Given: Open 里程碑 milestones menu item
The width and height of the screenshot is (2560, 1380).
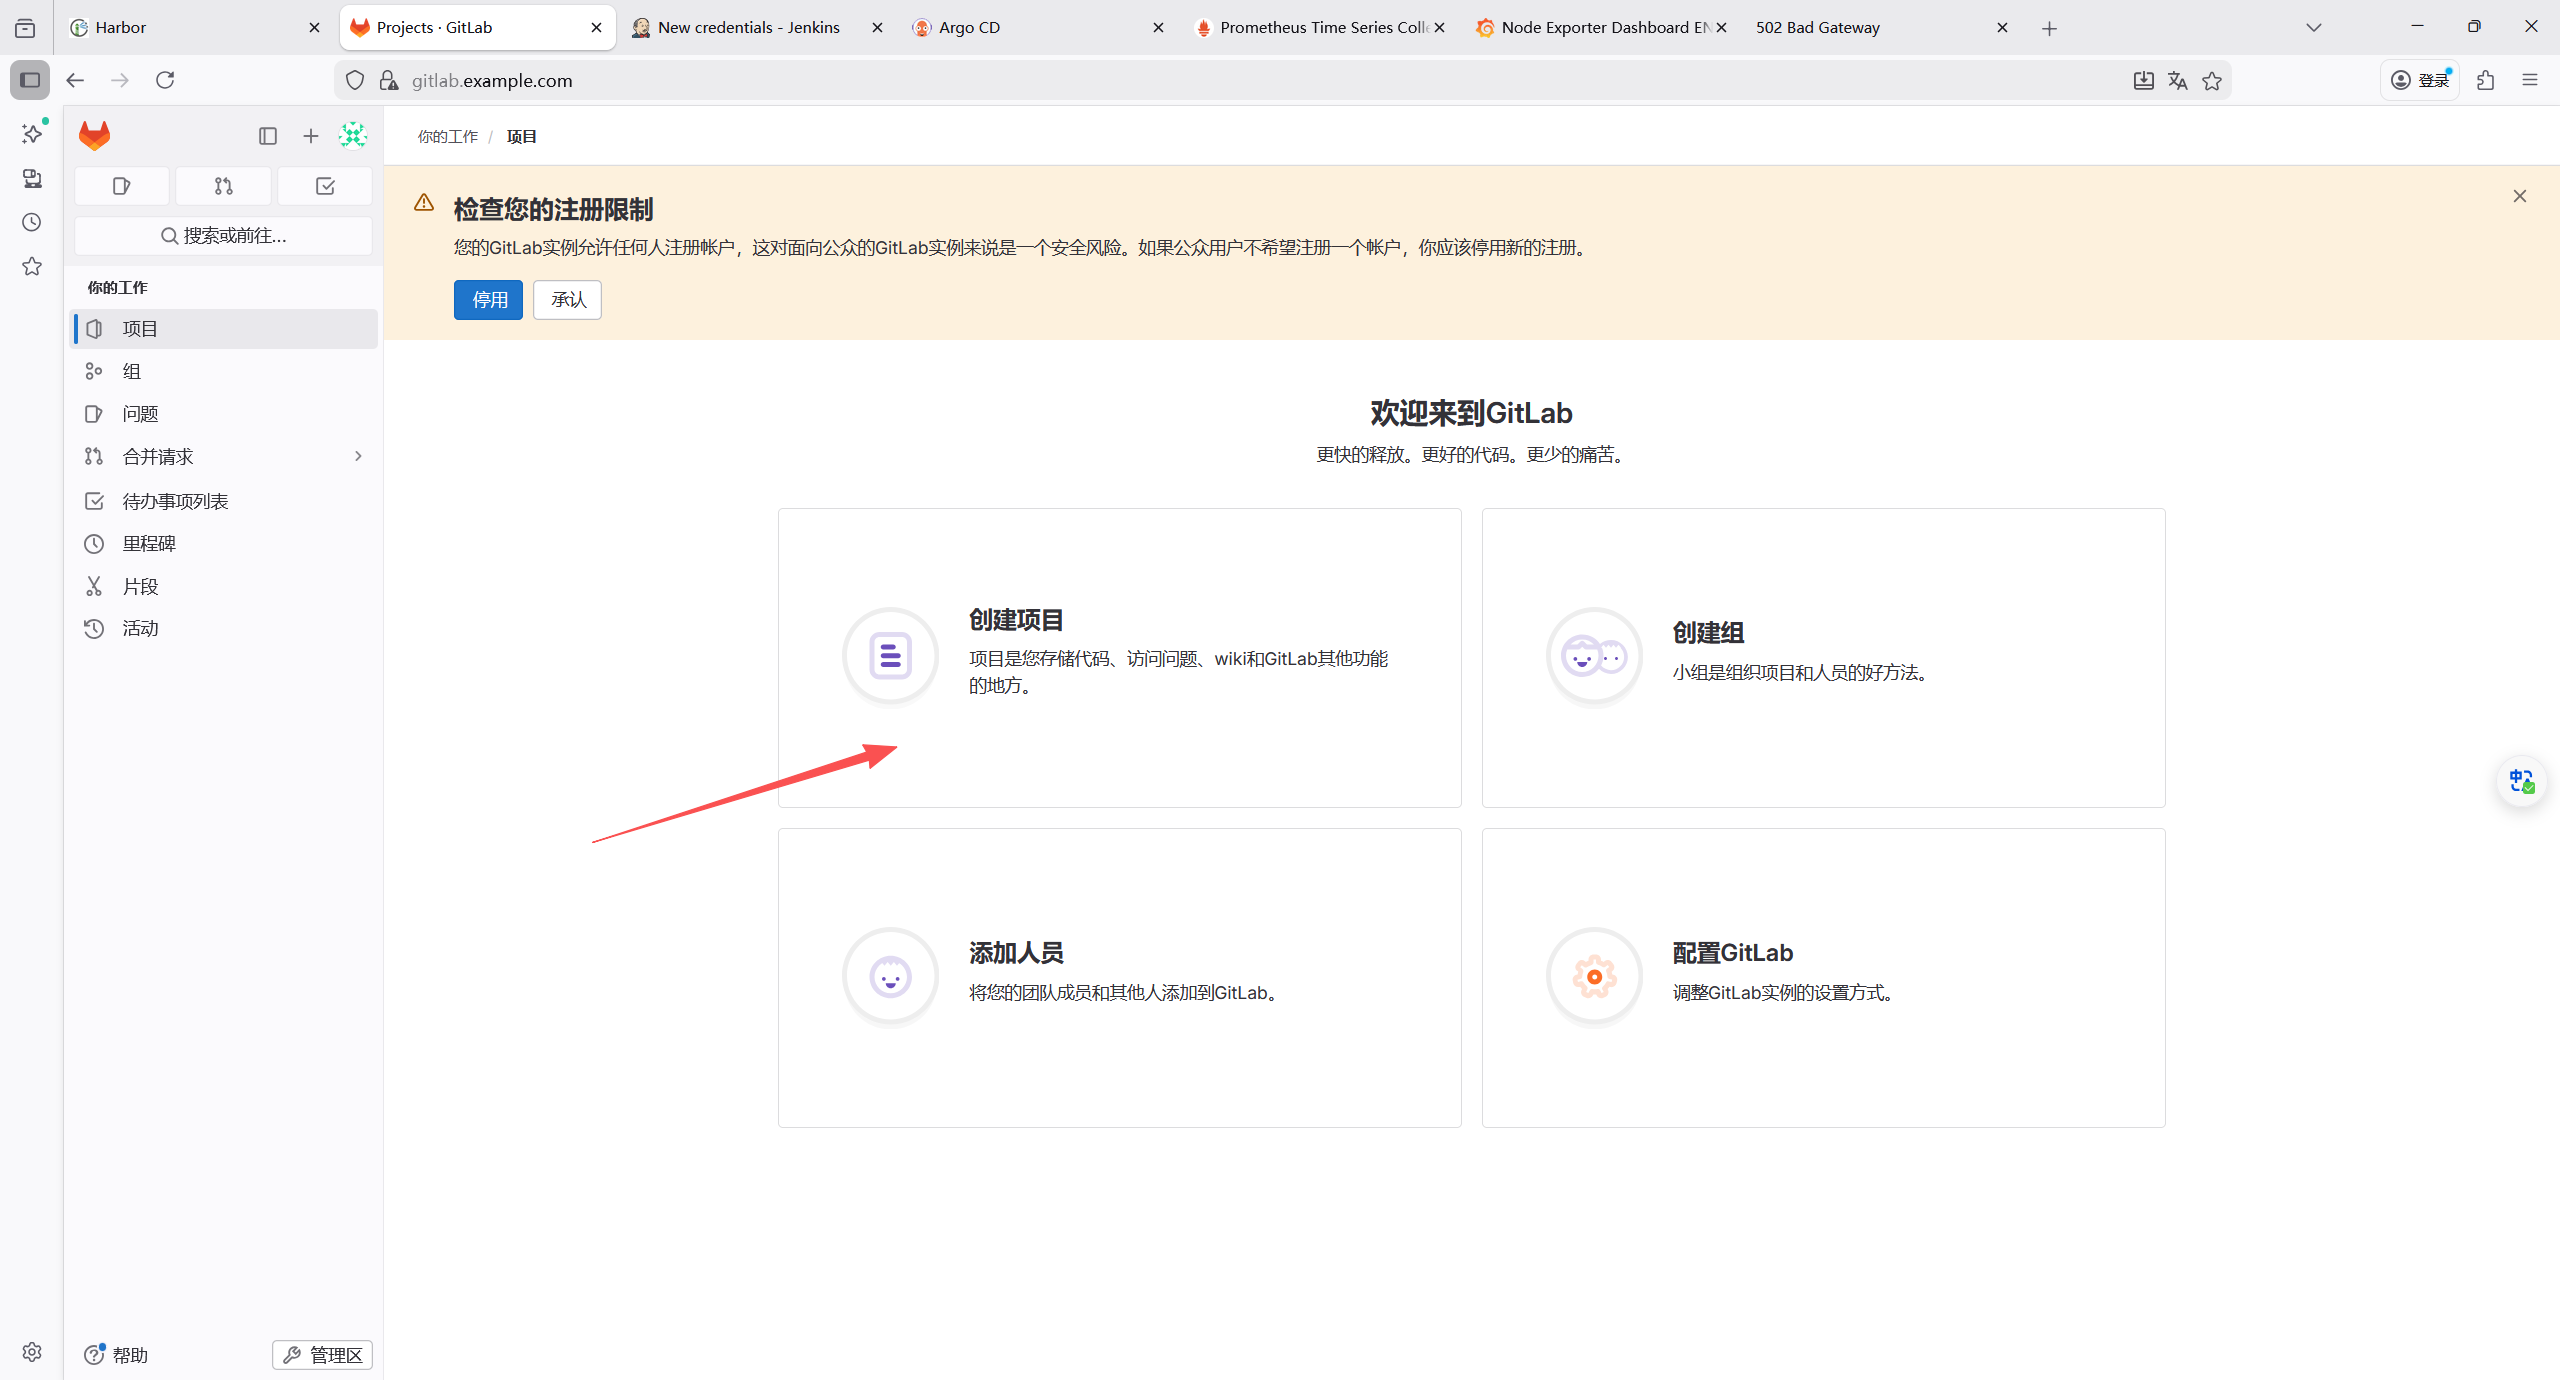Looking at the screenshot, I should [x=148, y=544].
